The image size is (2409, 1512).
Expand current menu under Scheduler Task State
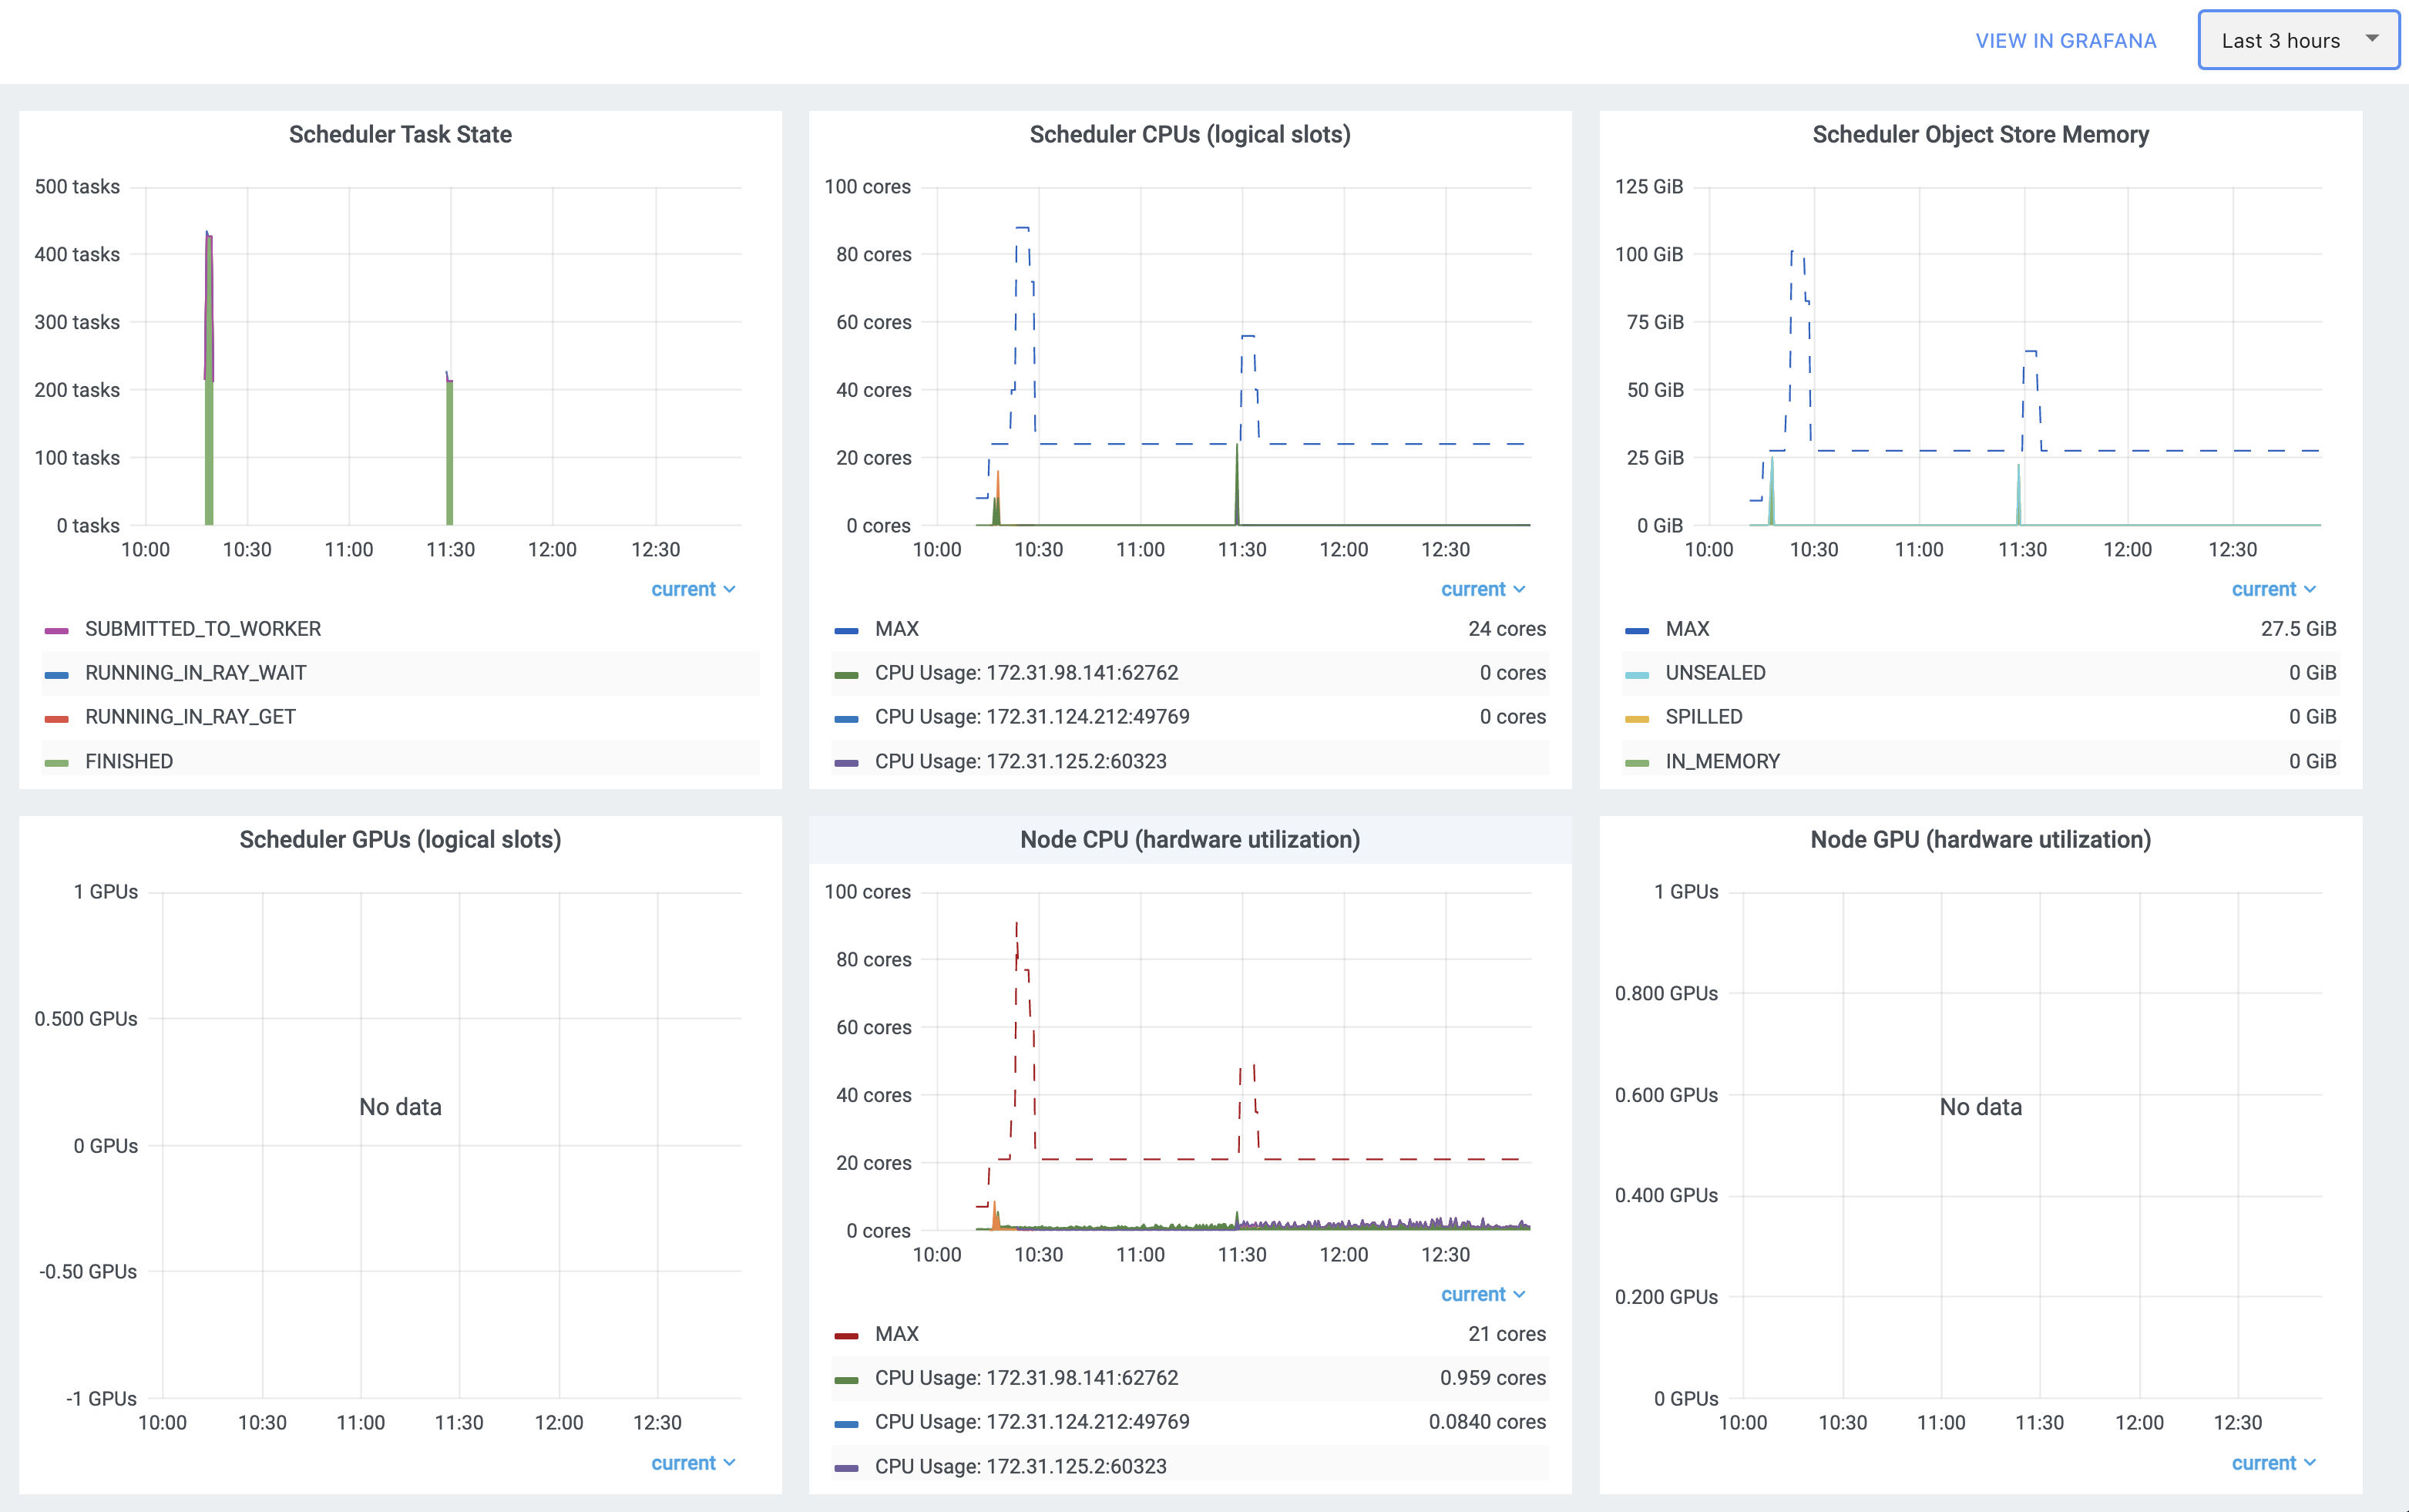692,589
